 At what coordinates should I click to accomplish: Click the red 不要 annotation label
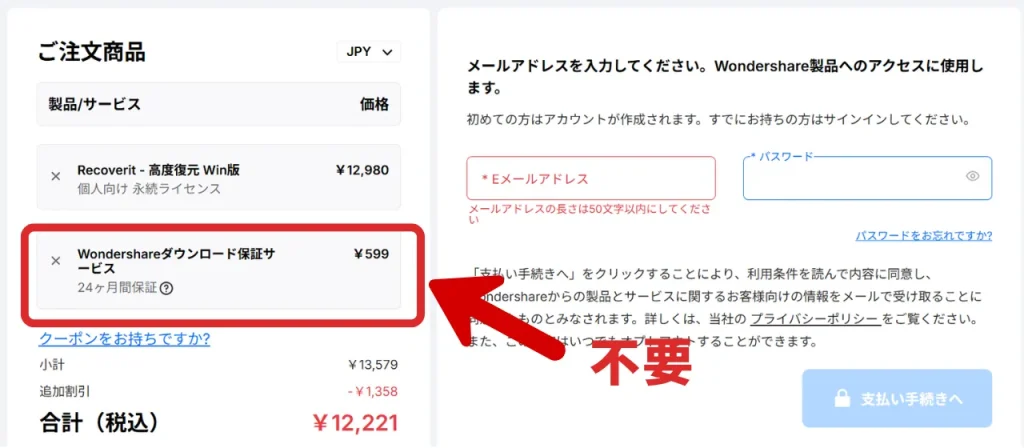[642, 363]
